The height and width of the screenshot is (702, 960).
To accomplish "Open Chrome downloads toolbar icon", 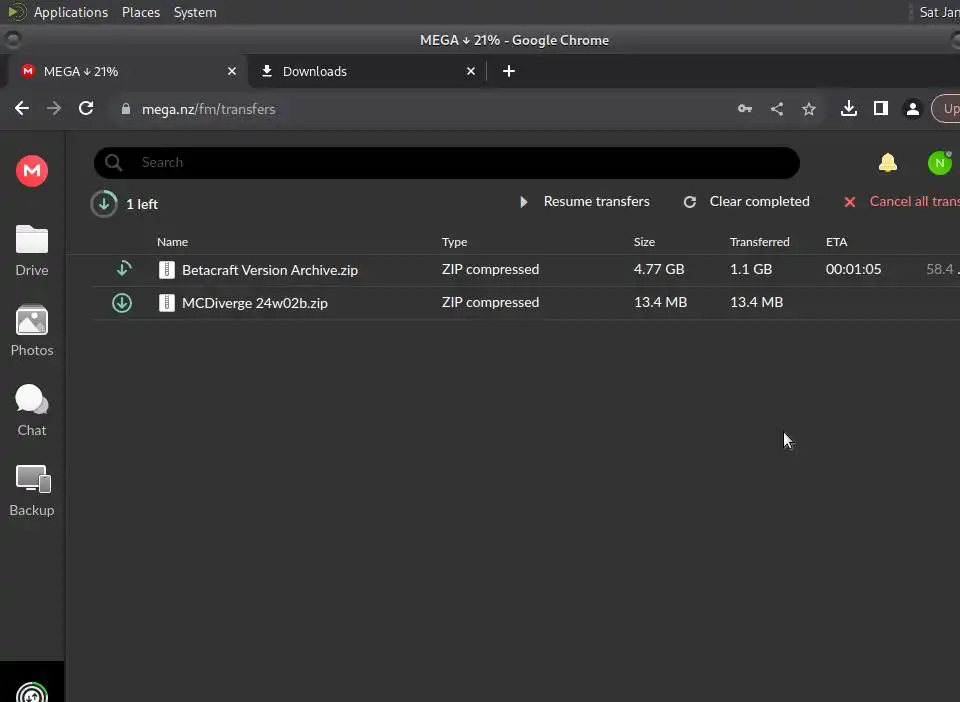I will [849, 109].
